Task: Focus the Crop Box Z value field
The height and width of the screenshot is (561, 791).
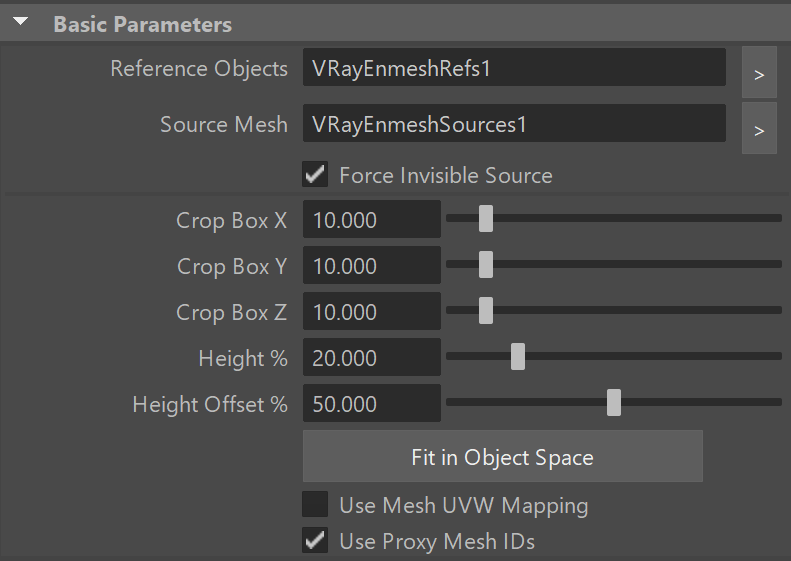Action: click(372, 311)
